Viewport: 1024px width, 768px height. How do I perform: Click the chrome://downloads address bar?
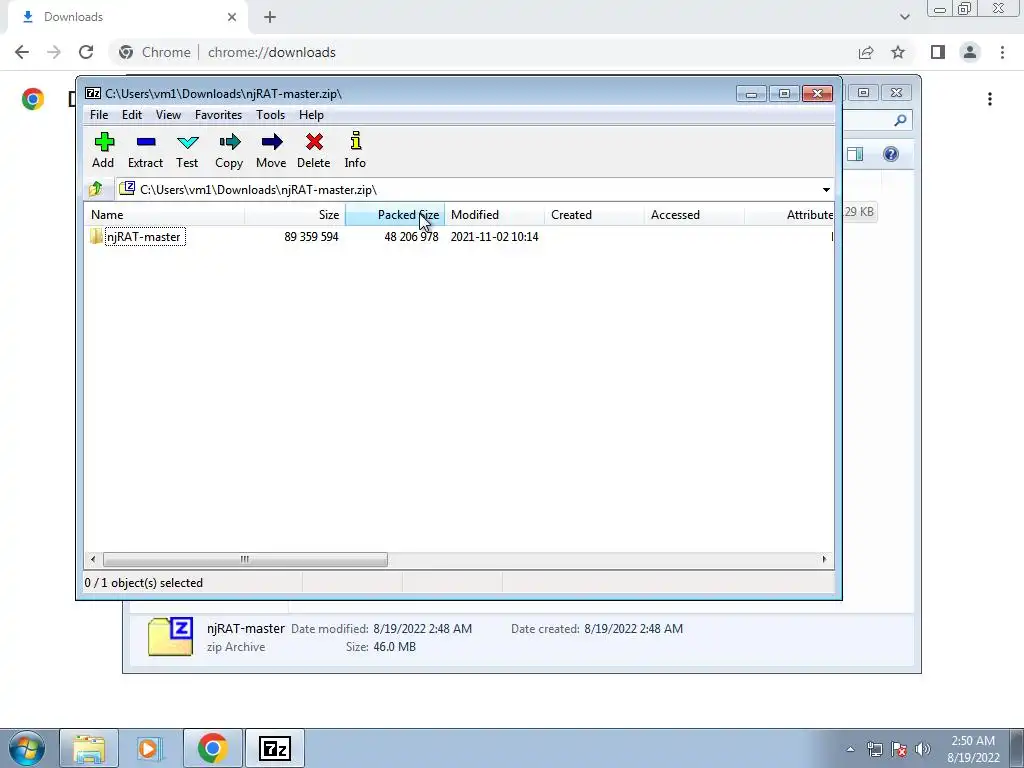[480, 52]
